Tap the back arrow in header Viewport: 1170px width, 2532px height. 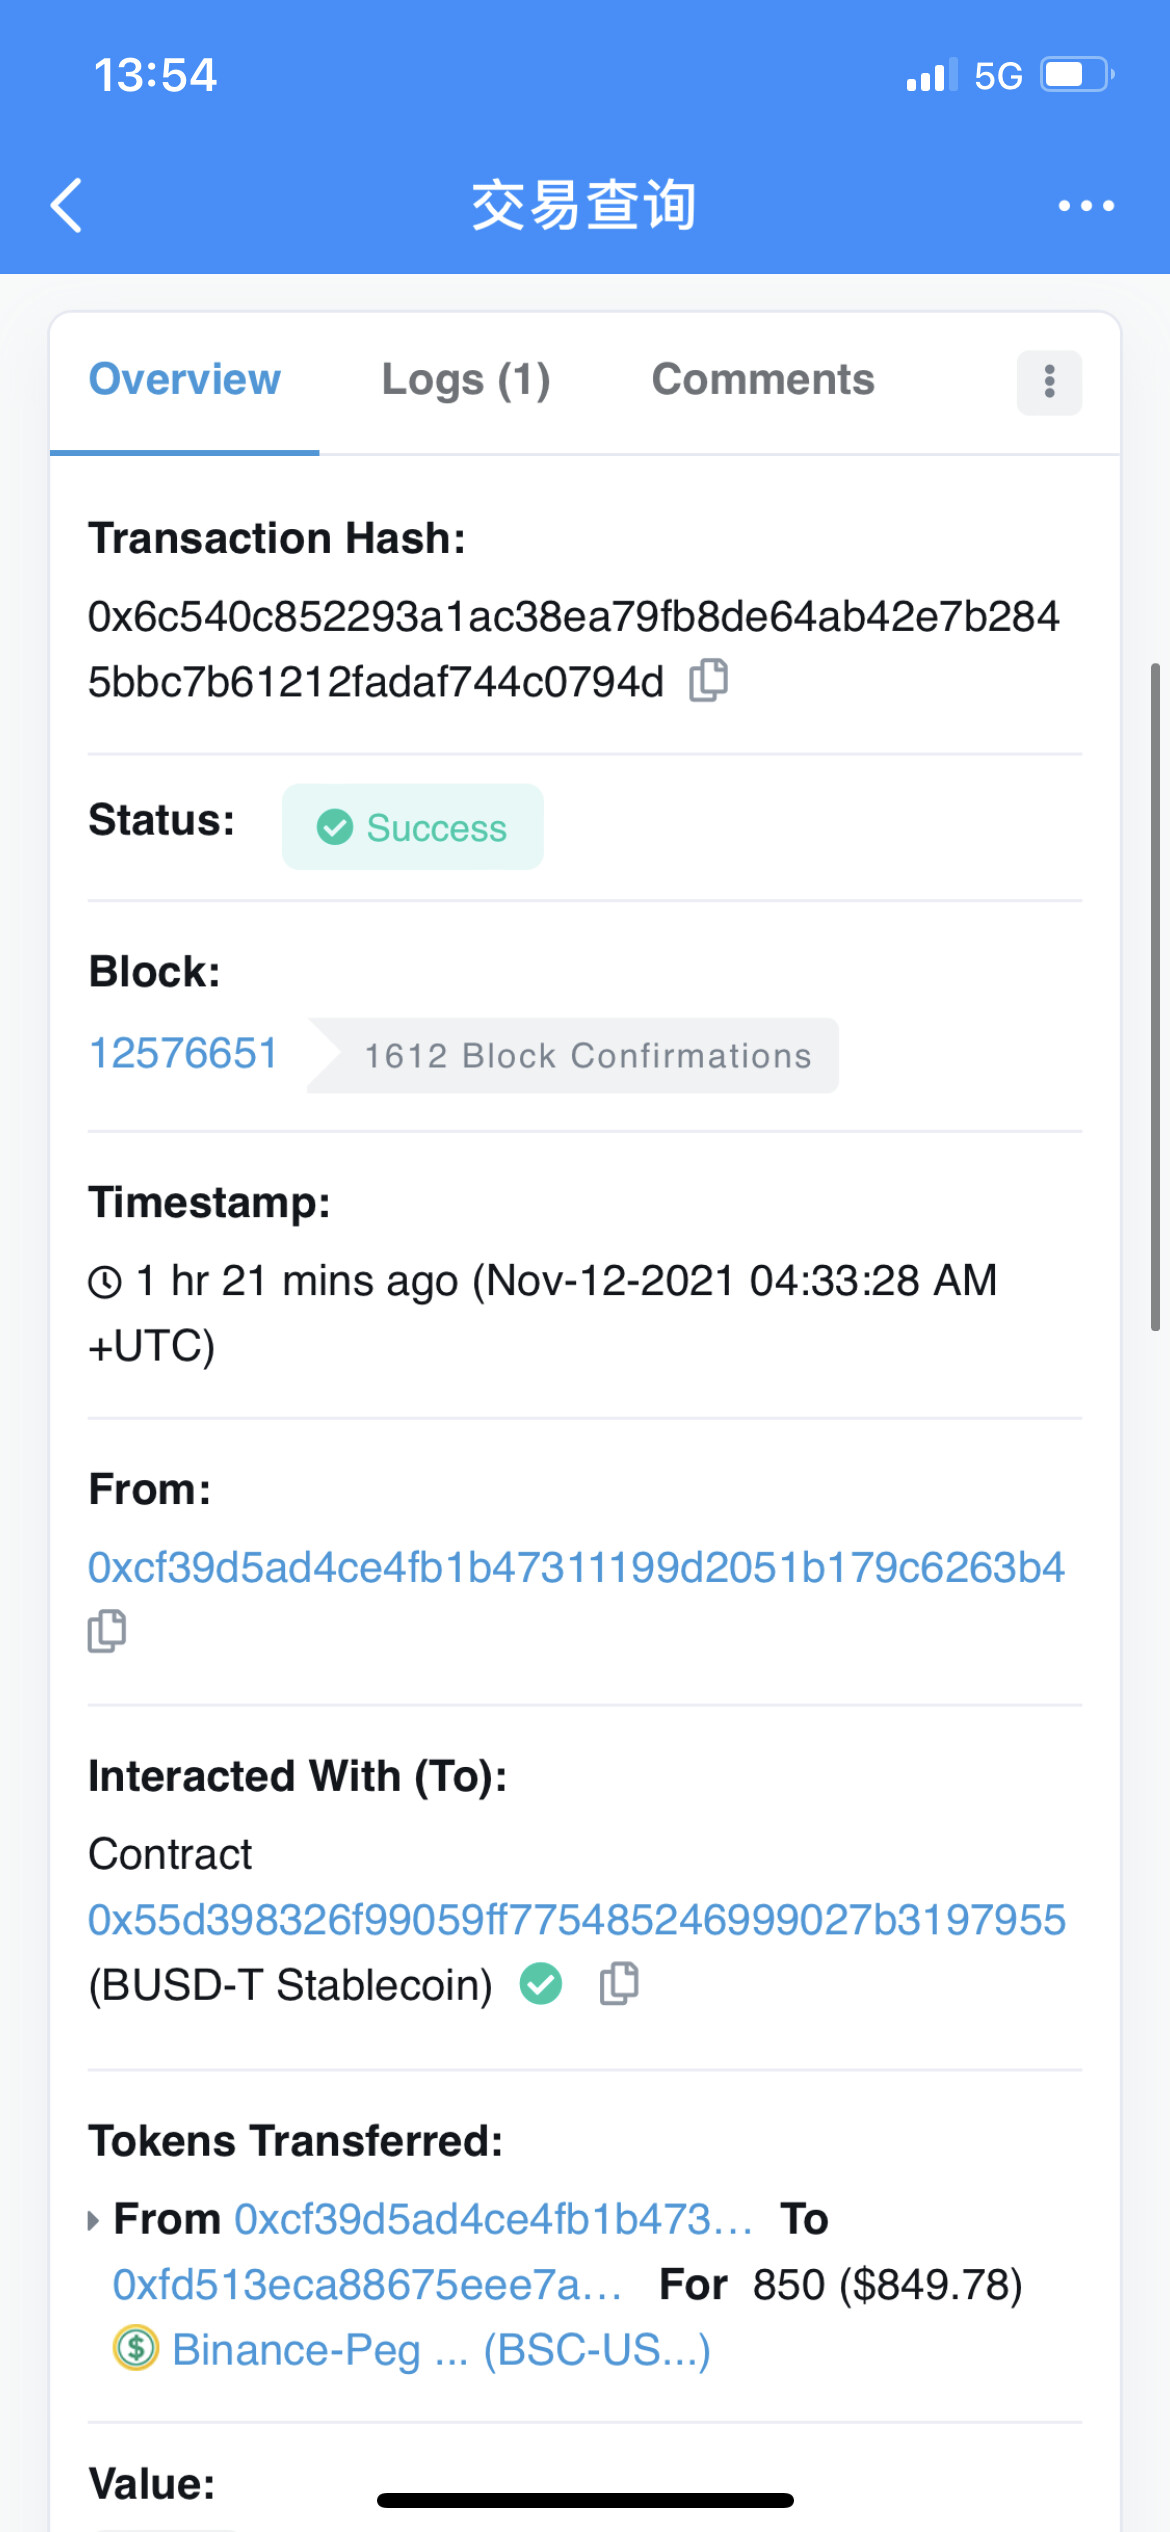67,206
